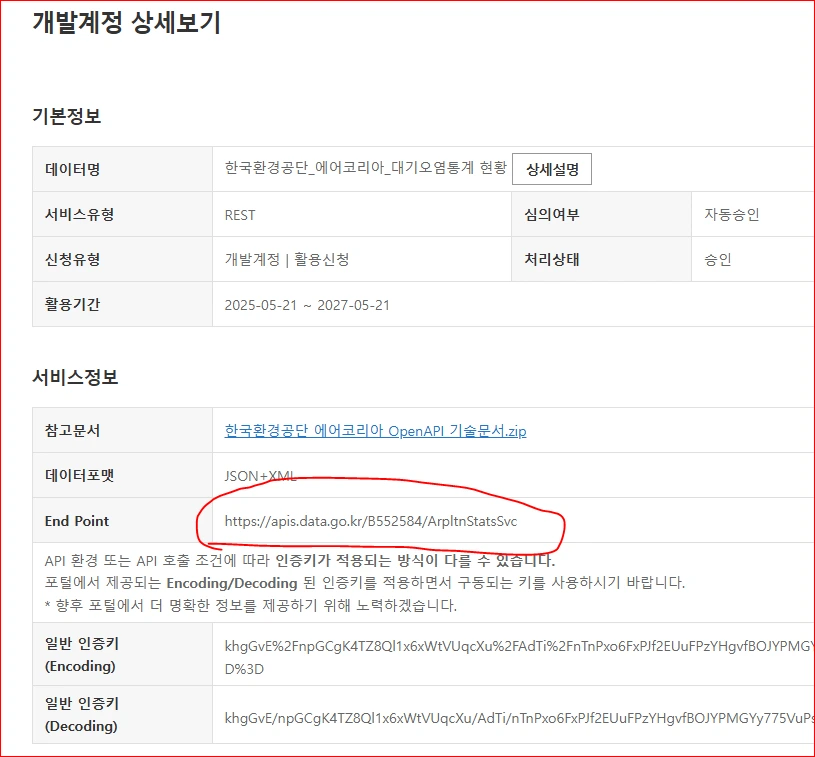Click the 심의여부 label cell
The image size is (815, 757).
pos(601,214)
